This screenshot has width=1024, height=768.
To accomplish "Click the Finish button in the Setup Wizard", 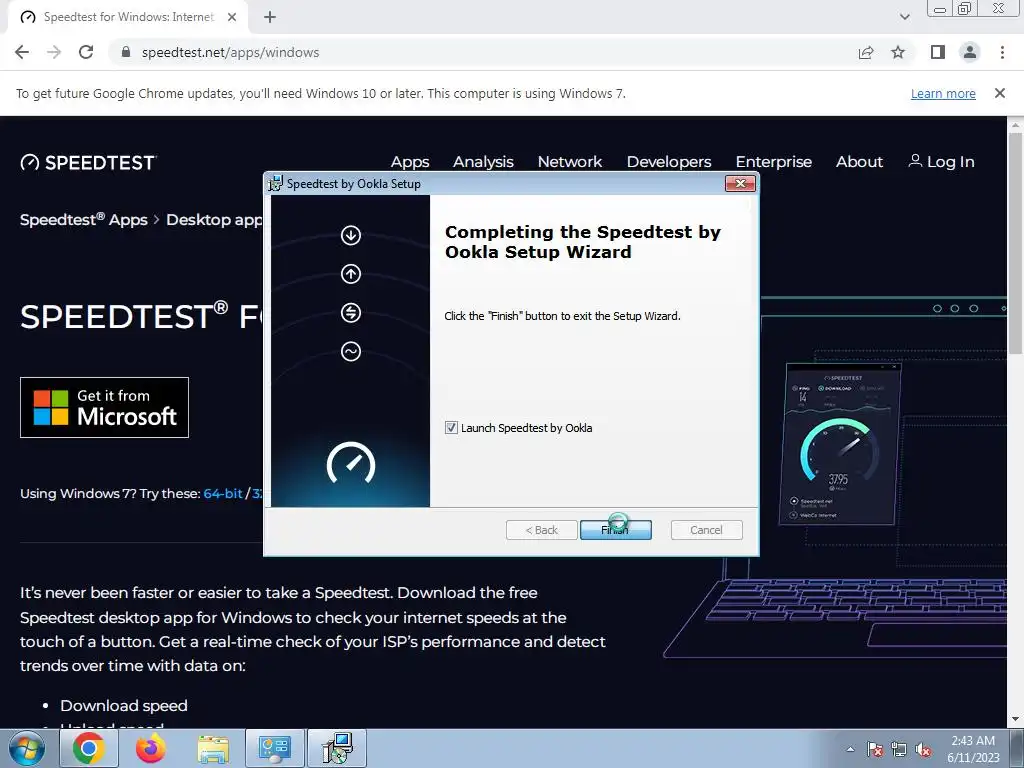I will pyautogui.click(x=615, y=530).
